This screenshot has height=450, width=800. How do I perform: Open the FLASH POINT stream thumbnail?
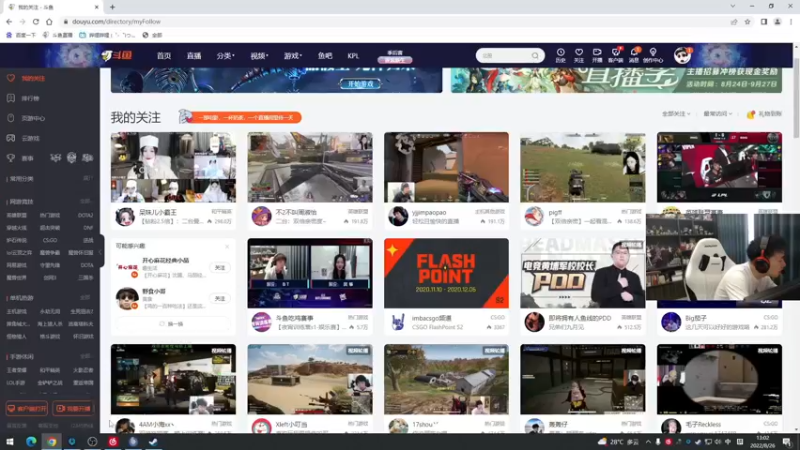(x=446, y=273)
